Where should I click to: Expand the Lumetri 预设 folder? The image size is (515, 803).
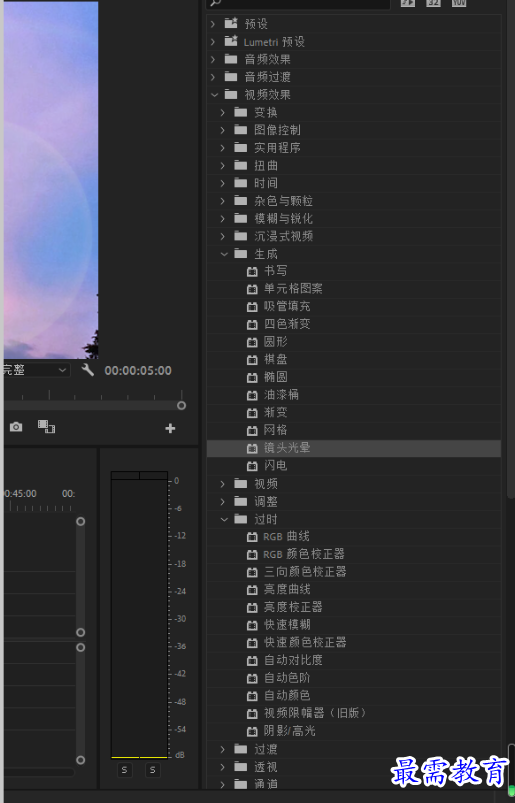pyautogui.click(x=213, y=41)
